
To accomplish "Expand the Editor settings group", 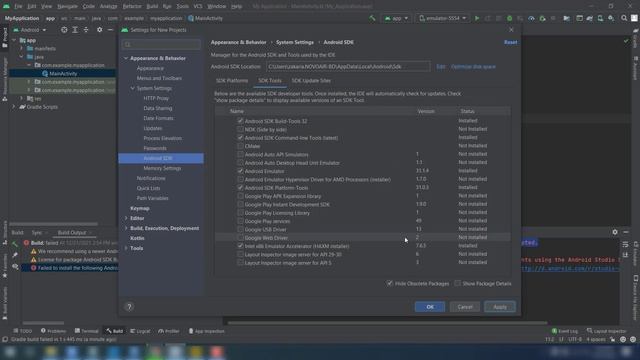I will pyautogui.click(x=126, y=218).
